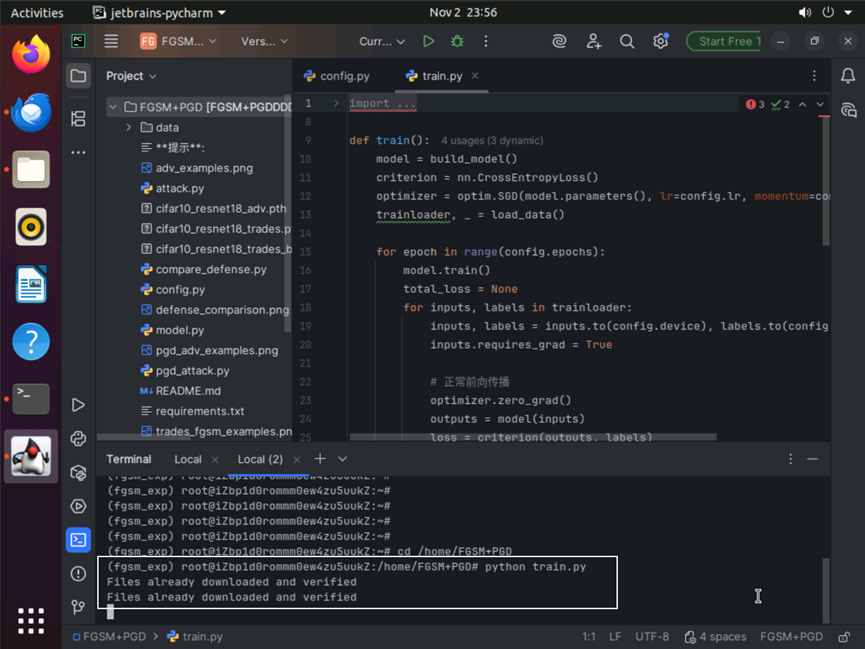Click the Debug bug icon

pyautogui.click(x=457, y=41)
